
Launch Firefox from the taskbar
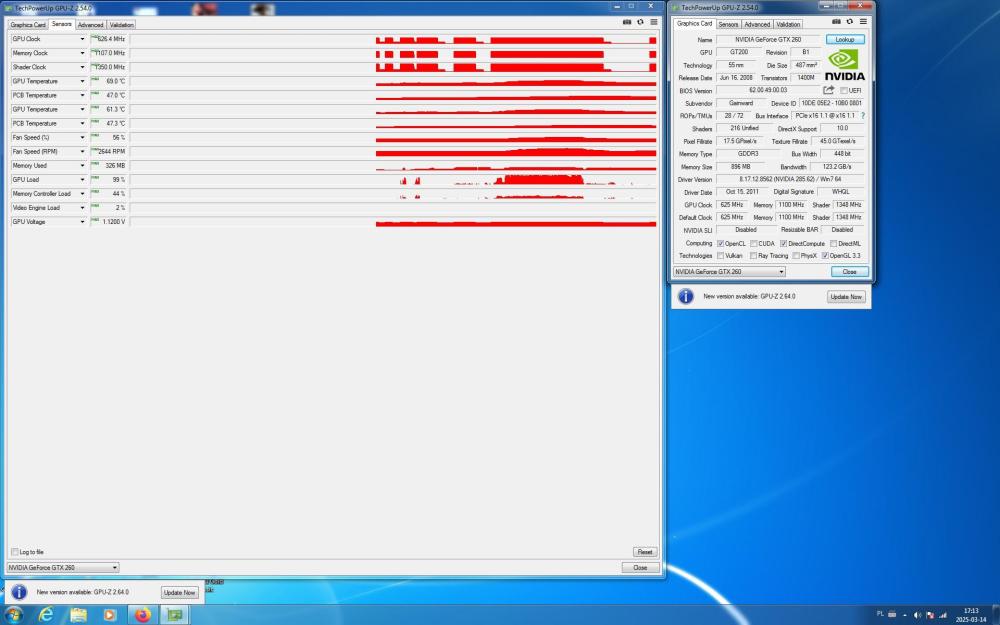(142, 615)
